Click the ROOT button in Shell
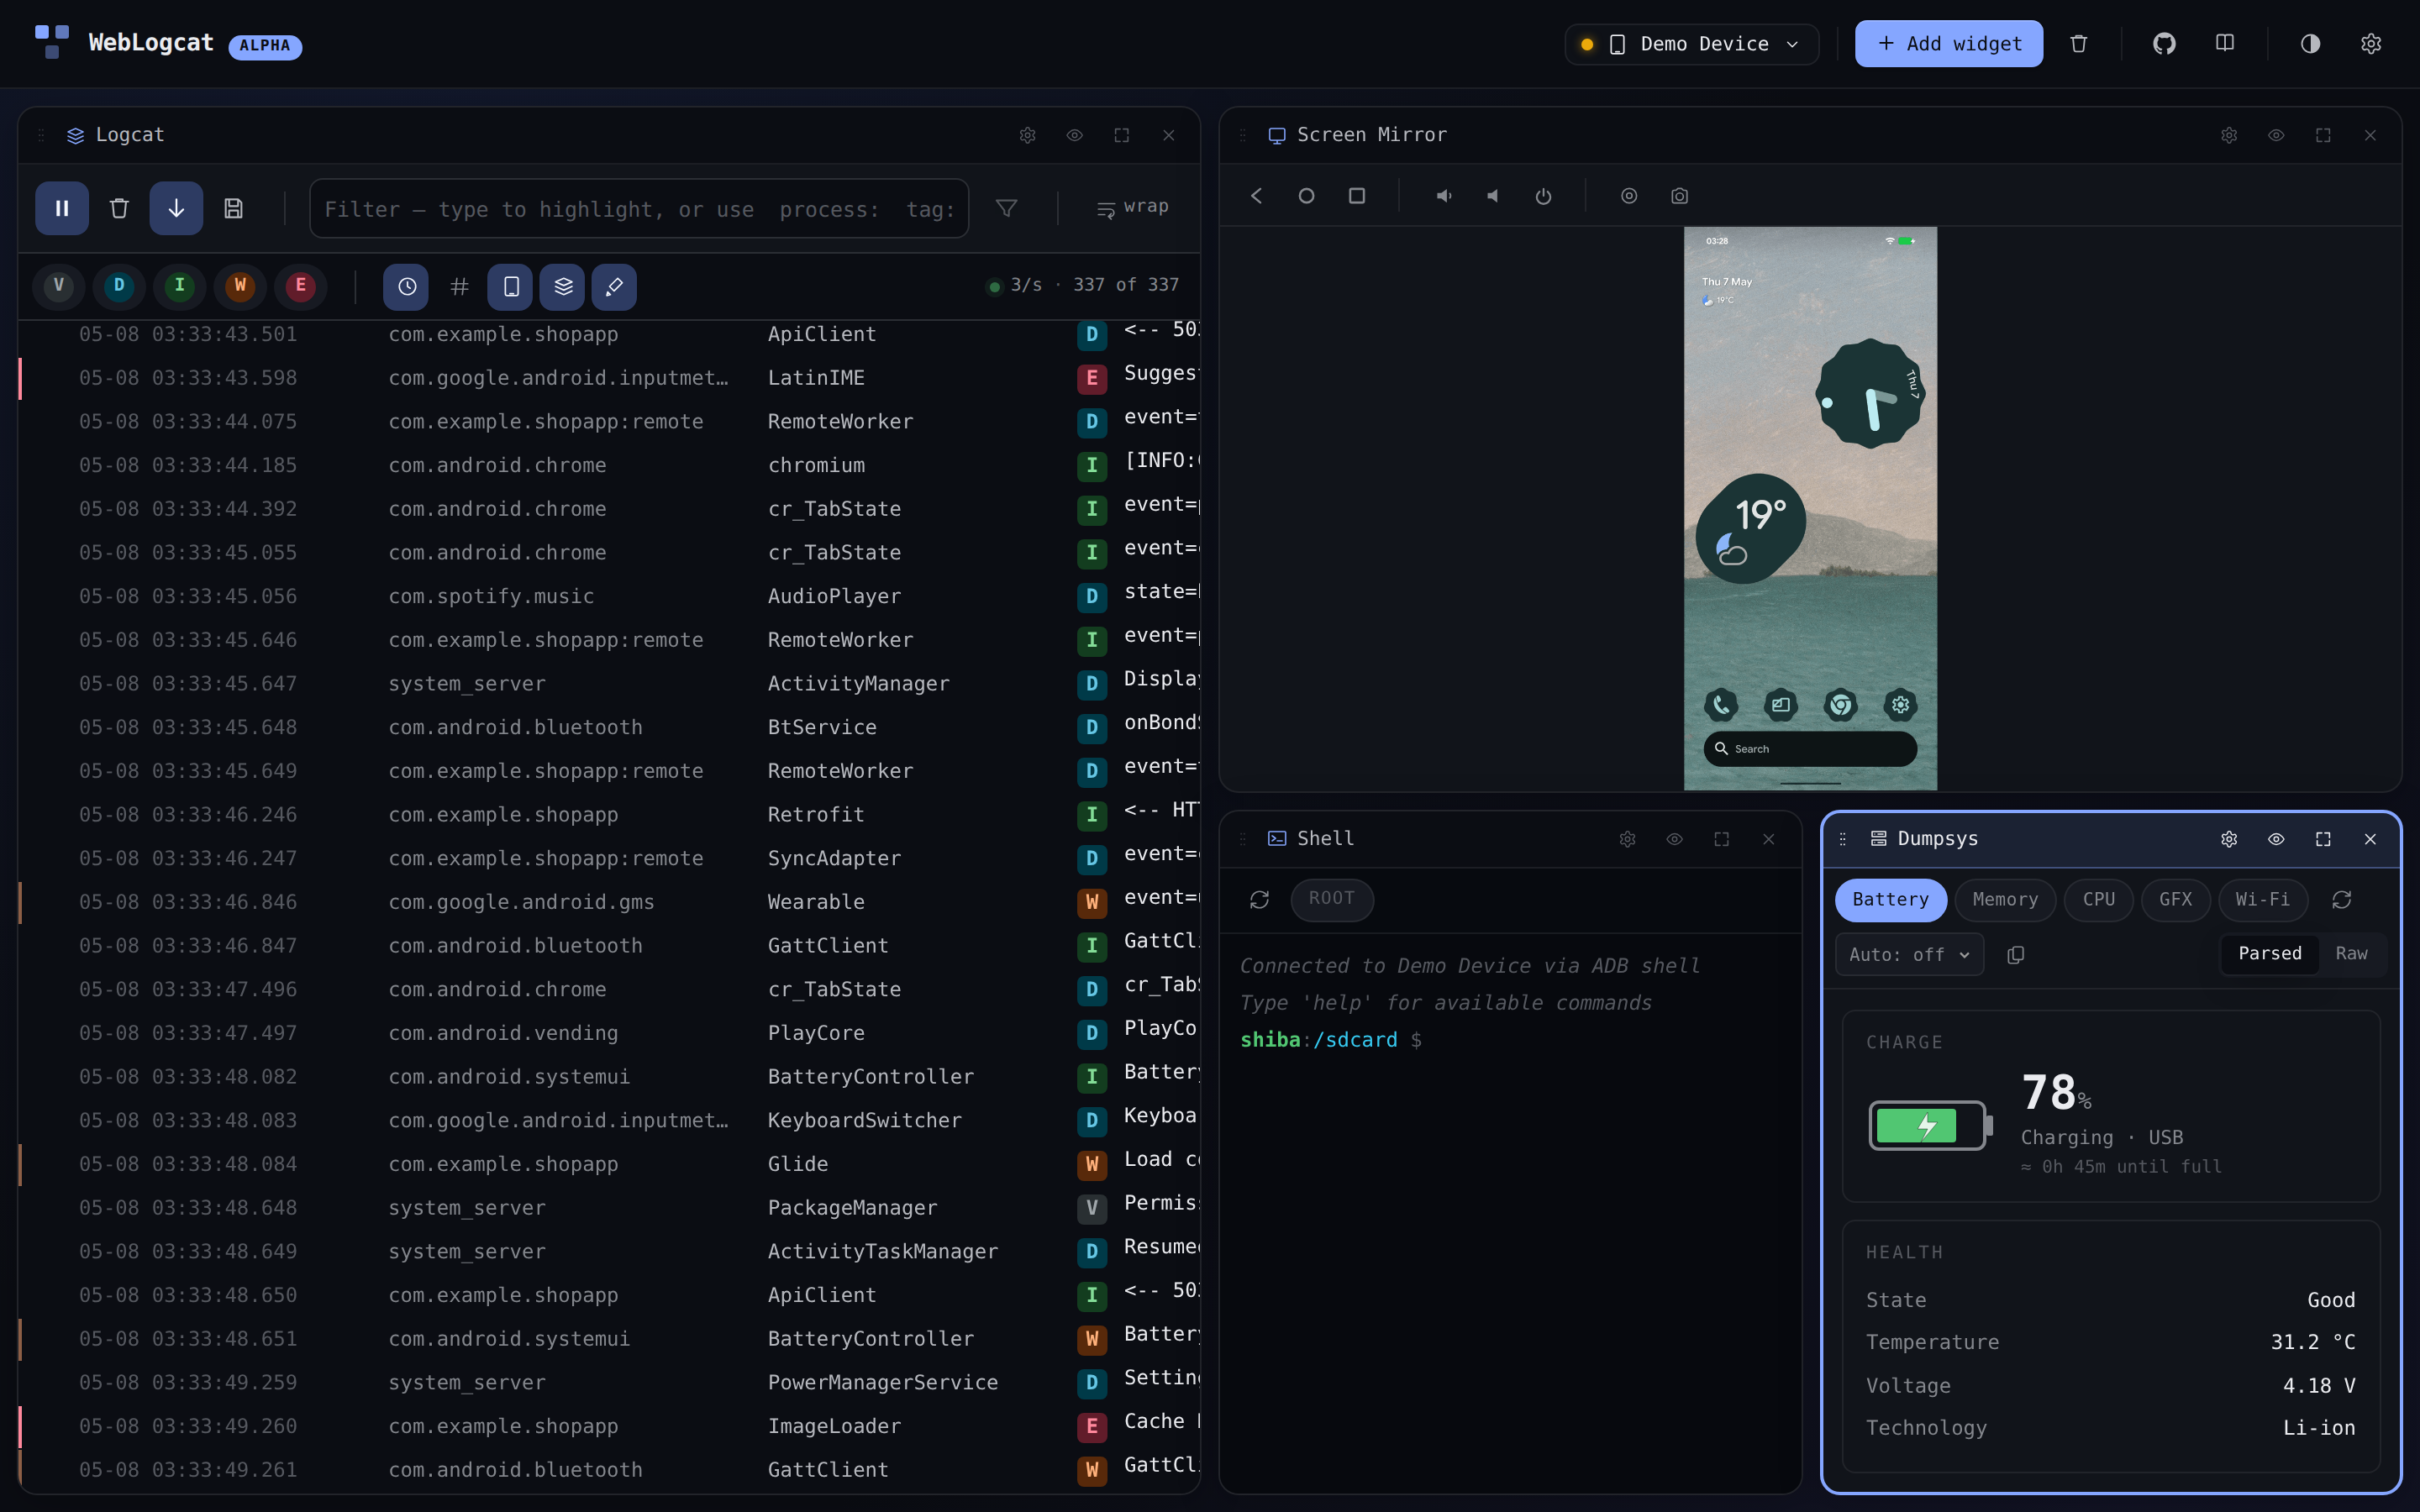 pyautogui.click(x=1332, y=899)
